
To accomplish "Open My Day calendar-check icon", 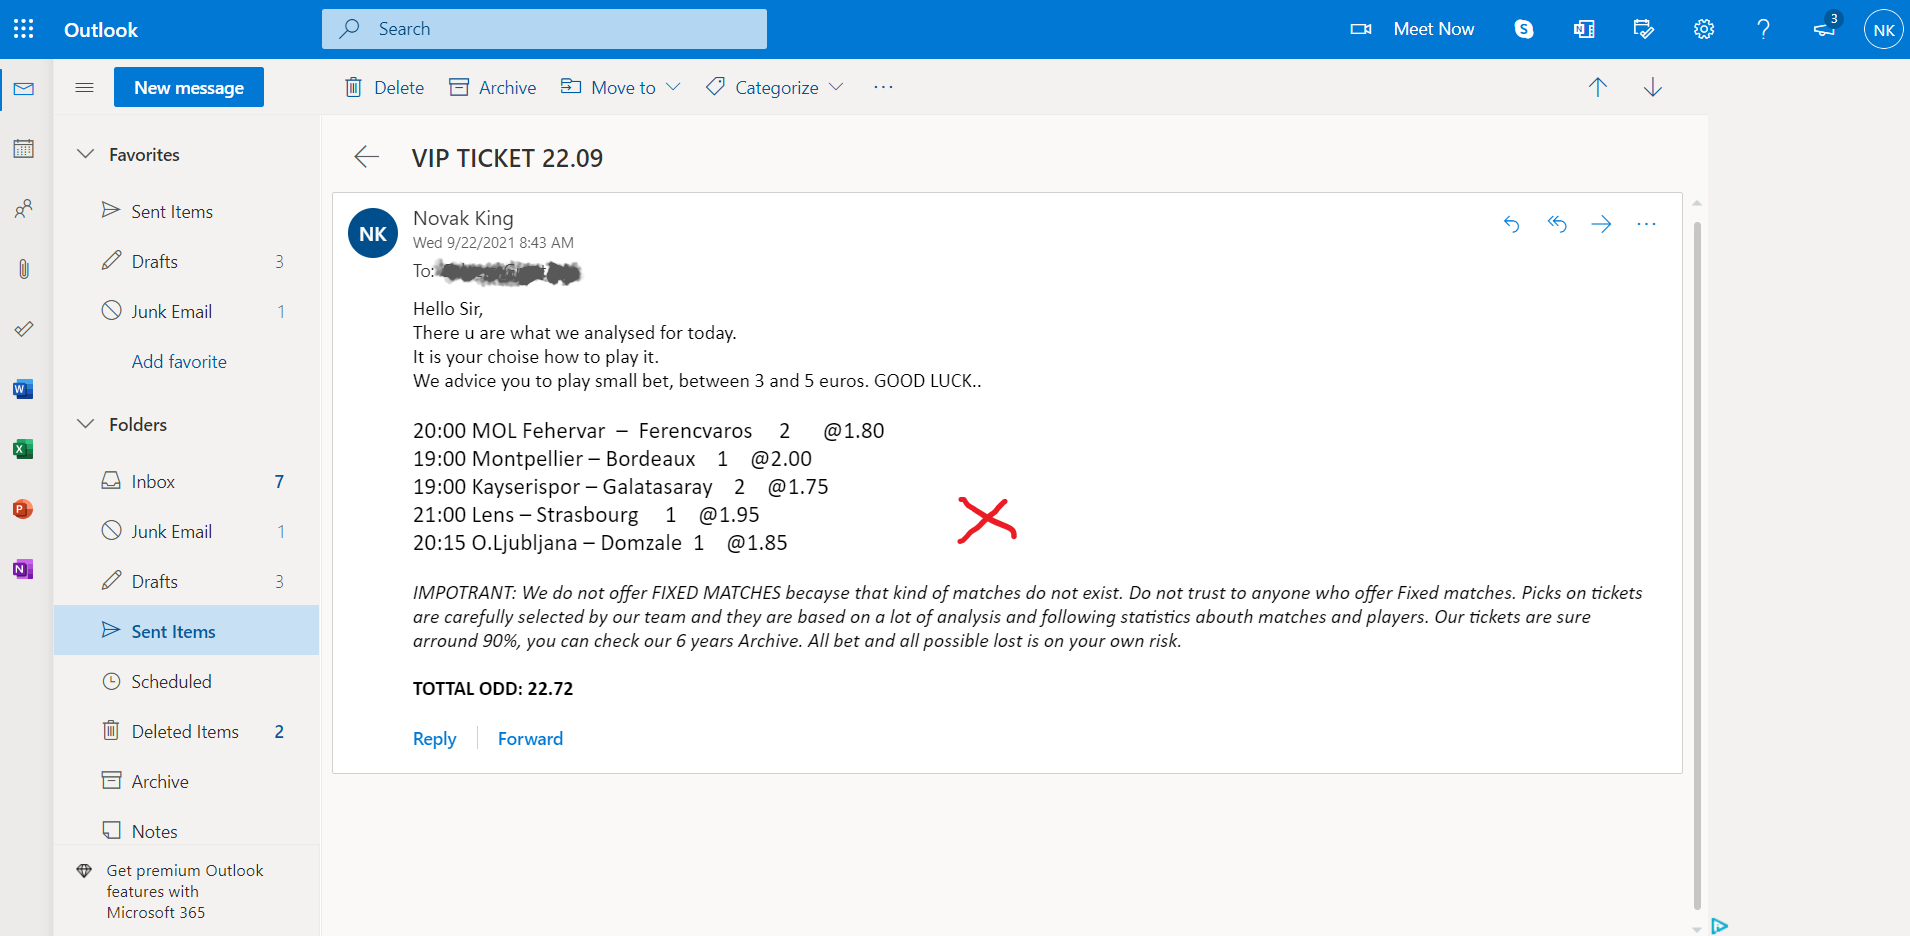I will pos(1644,29).
